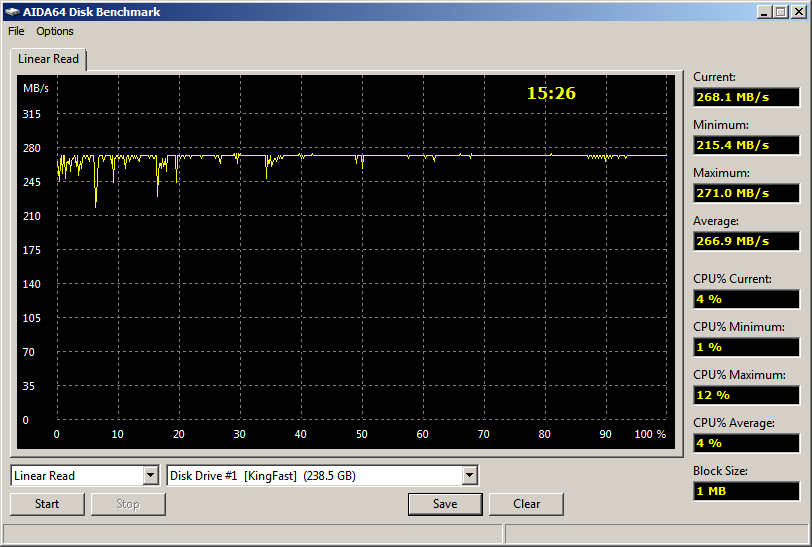Screen dimensions: 812x547
Task: Expand the Disk Drive #1 KingFast dropdown
Action: pos(469,475)
